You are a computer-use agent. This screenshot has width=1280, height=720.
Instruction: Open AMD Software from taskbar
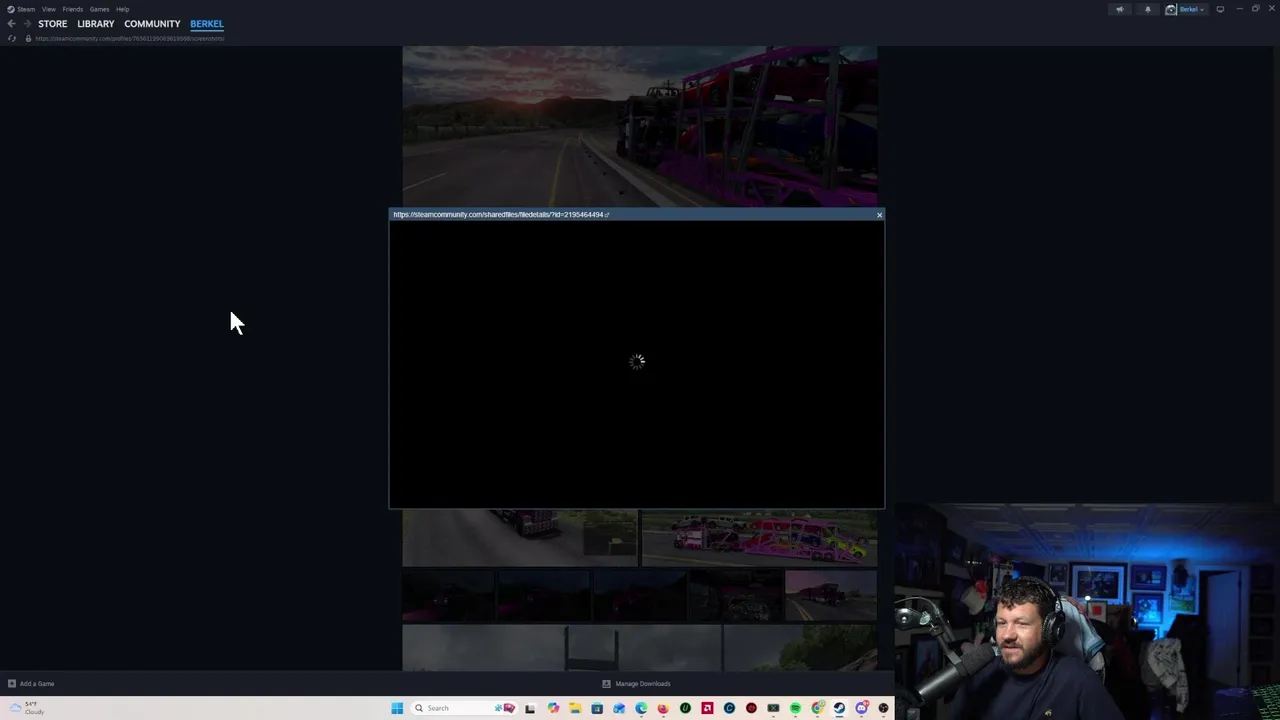pyautogui.click(x=707, y=708)
